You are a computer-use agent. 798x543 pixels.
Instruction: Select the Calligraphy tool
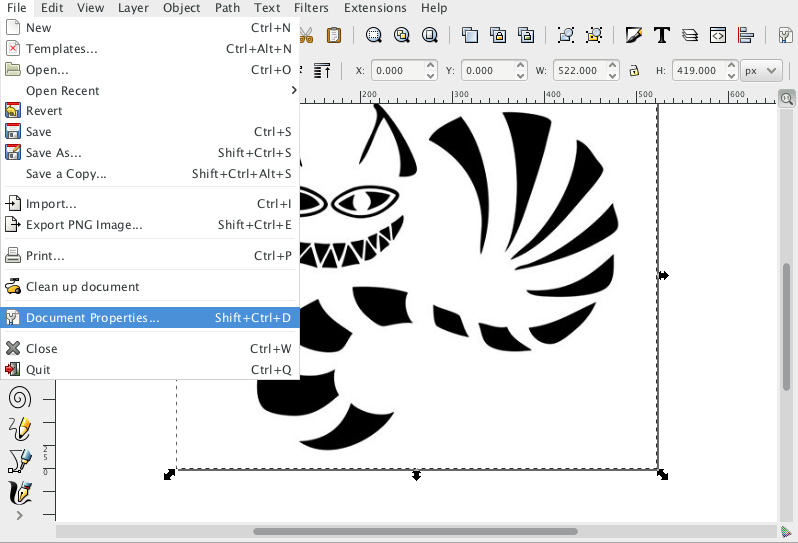pyautogui.click(x=20, y=492)
